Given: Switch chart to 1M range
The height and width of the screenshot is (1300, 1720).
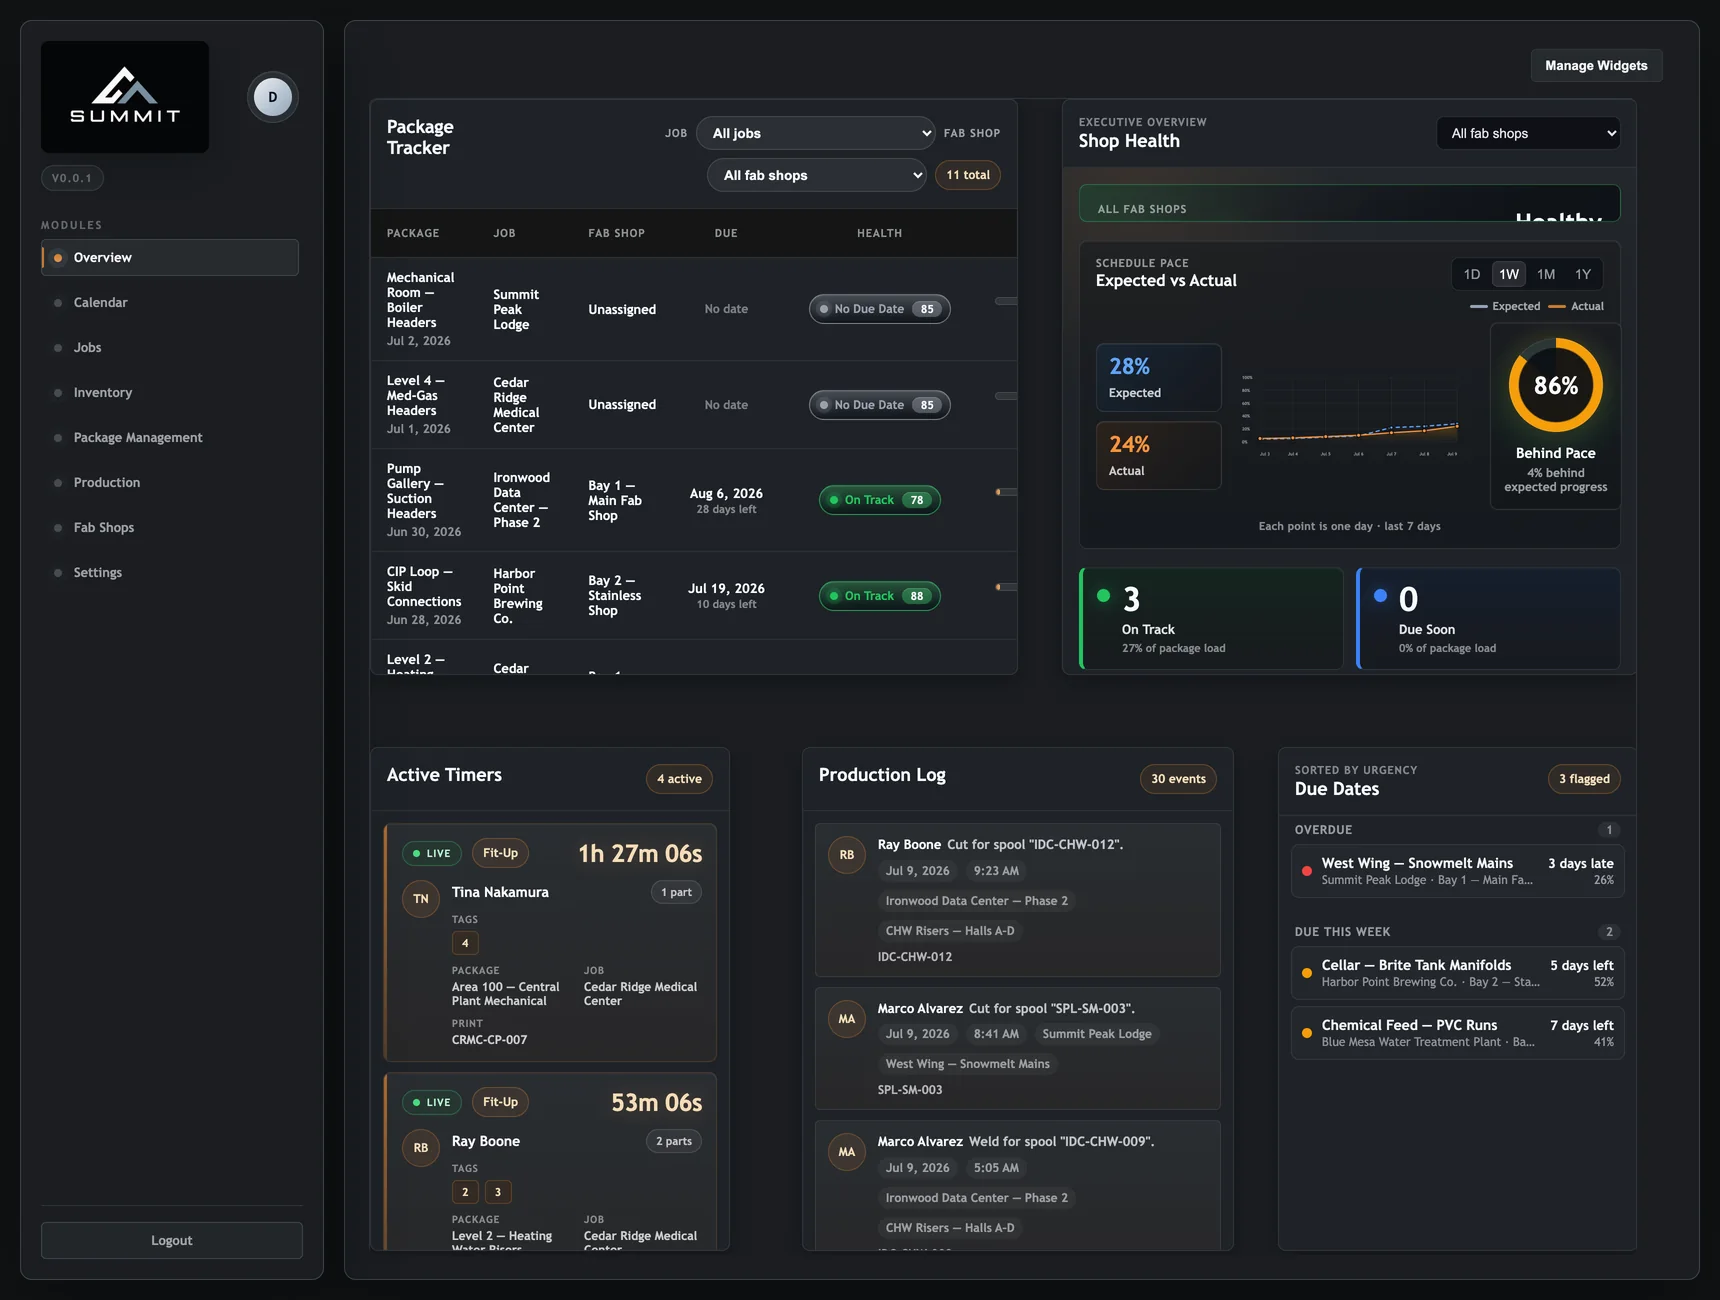Looking at the screenshot, I should [x=1546, y=274].
